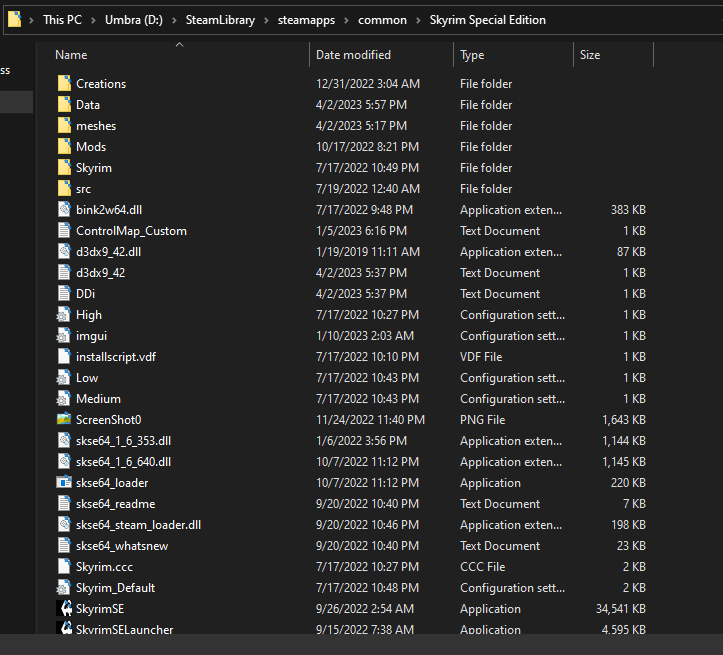Click the Mods folder icon

(64, 147)
